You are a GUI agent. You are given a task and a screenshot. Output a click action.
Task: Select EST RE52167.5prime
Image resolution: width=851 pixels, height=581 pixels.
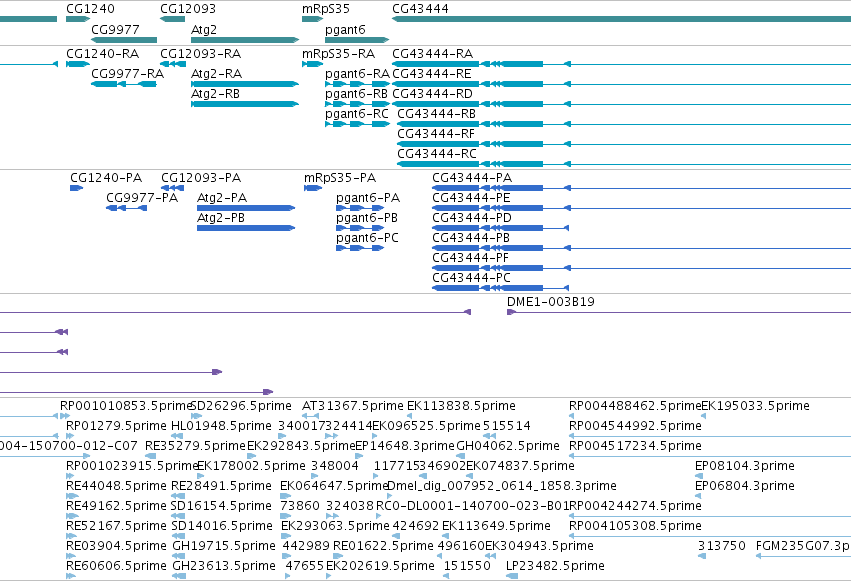[x=116, y=526]
